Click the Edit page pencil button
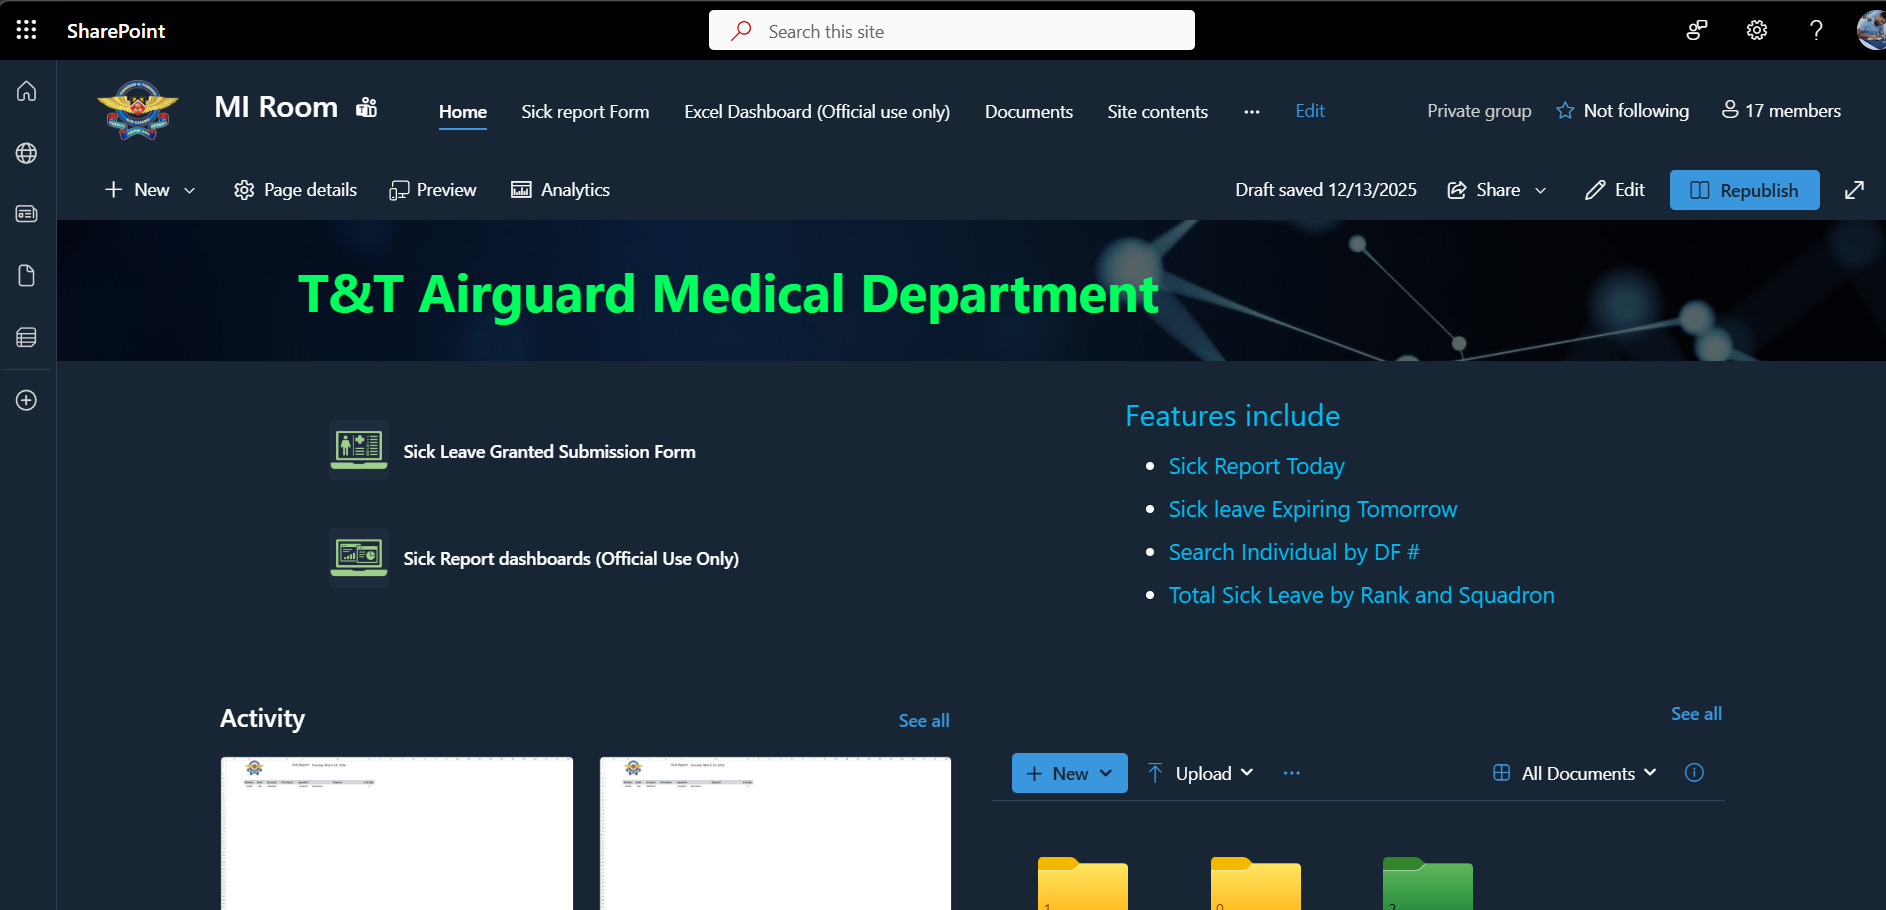The width and height of the screenshot is (1886, 910). 1615,190
